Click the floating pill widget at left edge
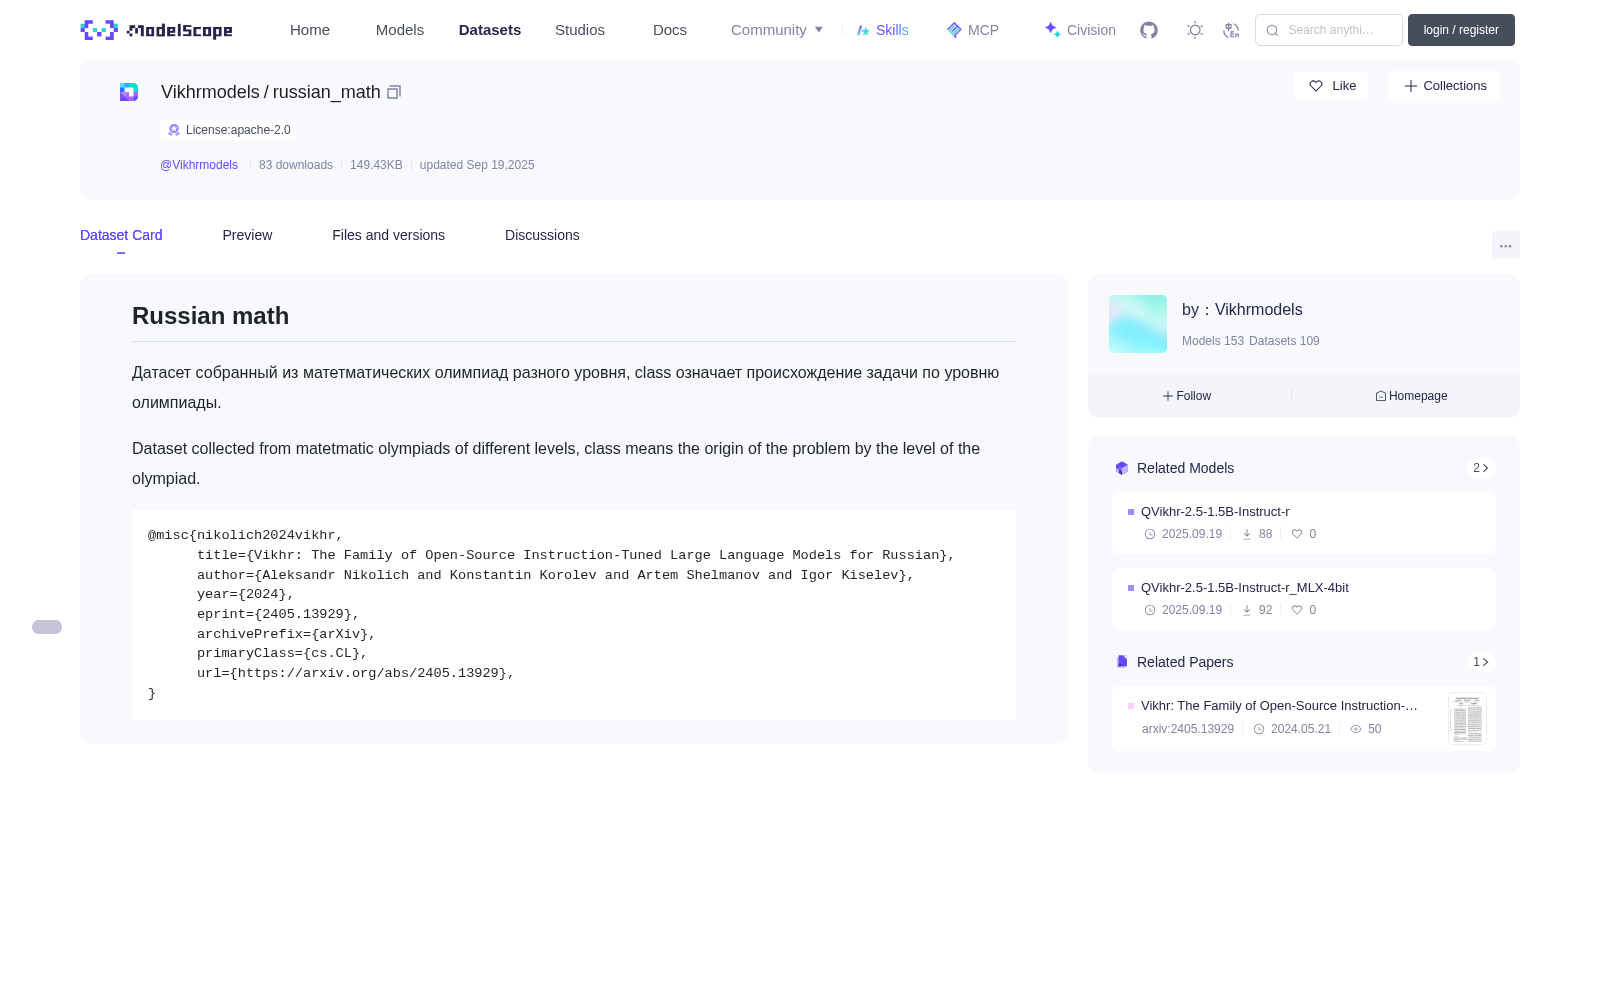Screen dimensions: 1600x1000 [x=47, y=627]
